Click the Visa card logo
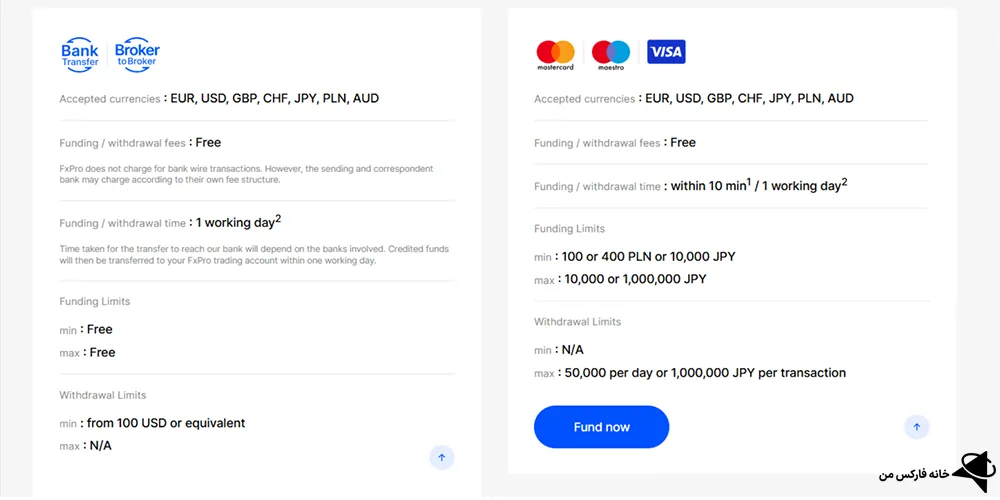Screen dimensions: 1000x500 click(x=666, y=52)
